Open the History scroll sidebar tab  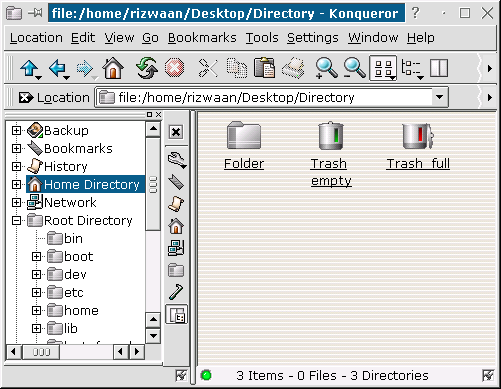pos(176,204)
